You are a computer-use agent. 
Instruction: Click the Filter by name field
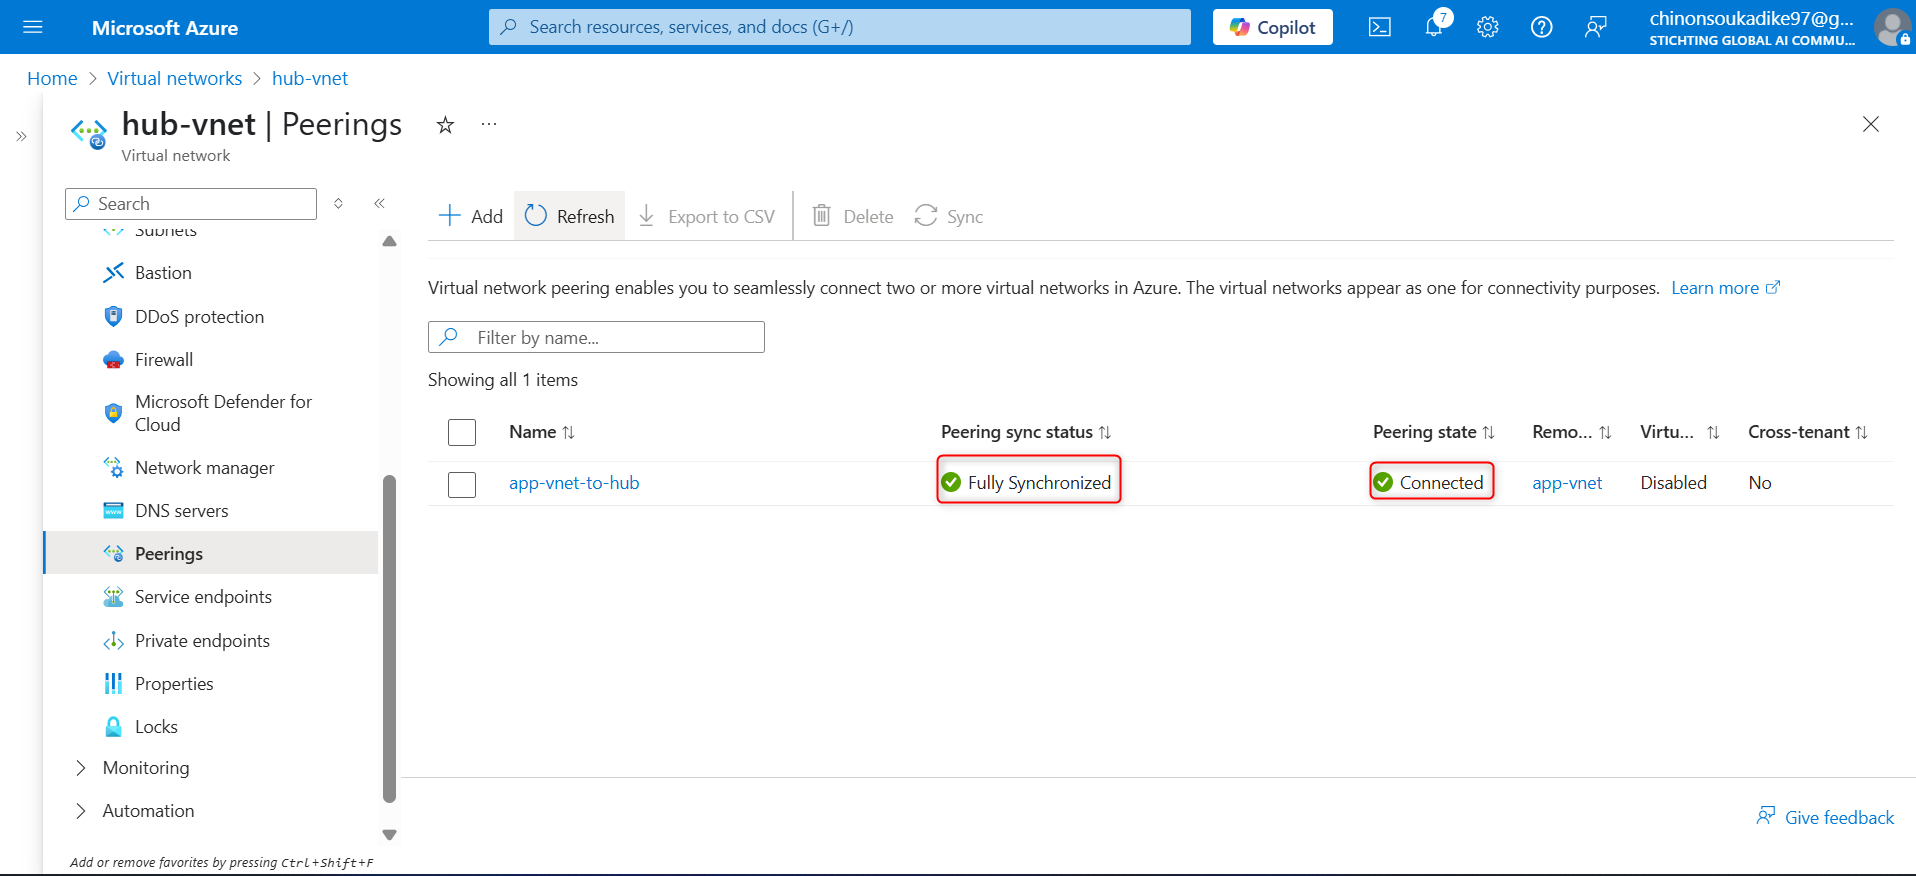tap(596, 337)
